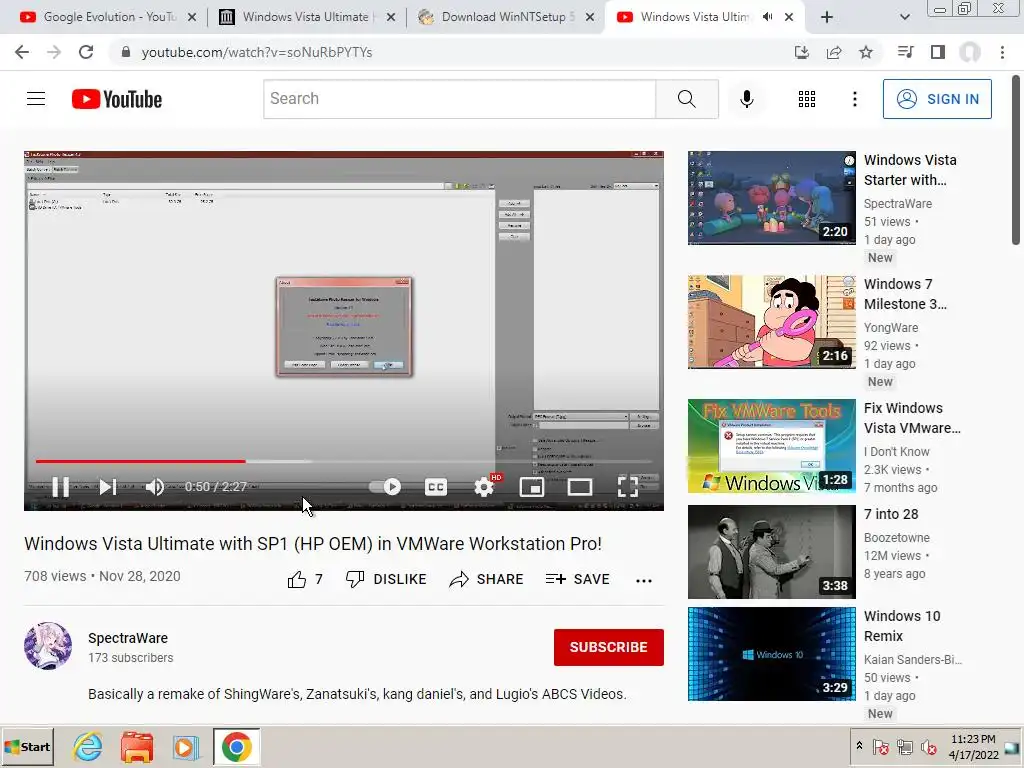
Task: Open the video settings gear
Action: pos(484,487)
